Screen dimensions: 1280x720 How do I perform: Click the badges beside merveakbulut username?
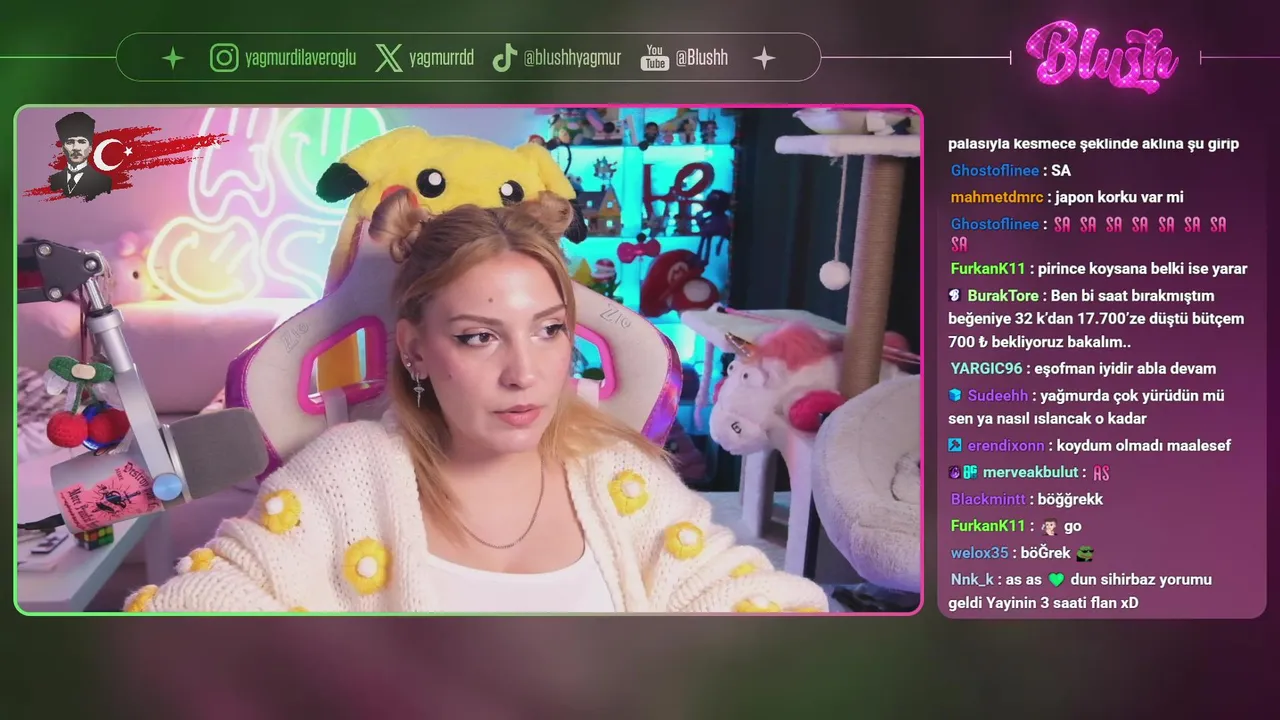coord(963,473)
